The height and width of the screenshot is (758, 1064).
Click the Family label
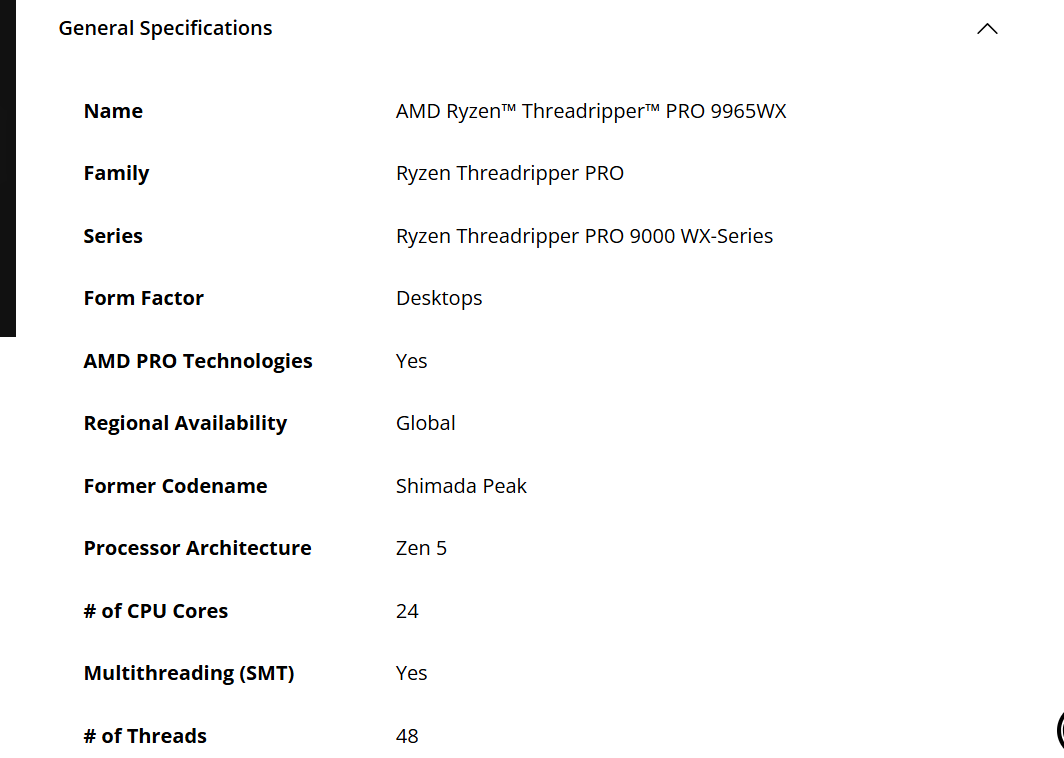(116, 173)
